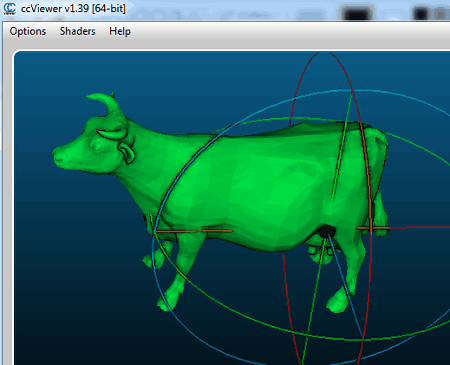The width and height of the screenshot is (450, 365).
Task: Open the Help menu
Action: tap(120, 31)
